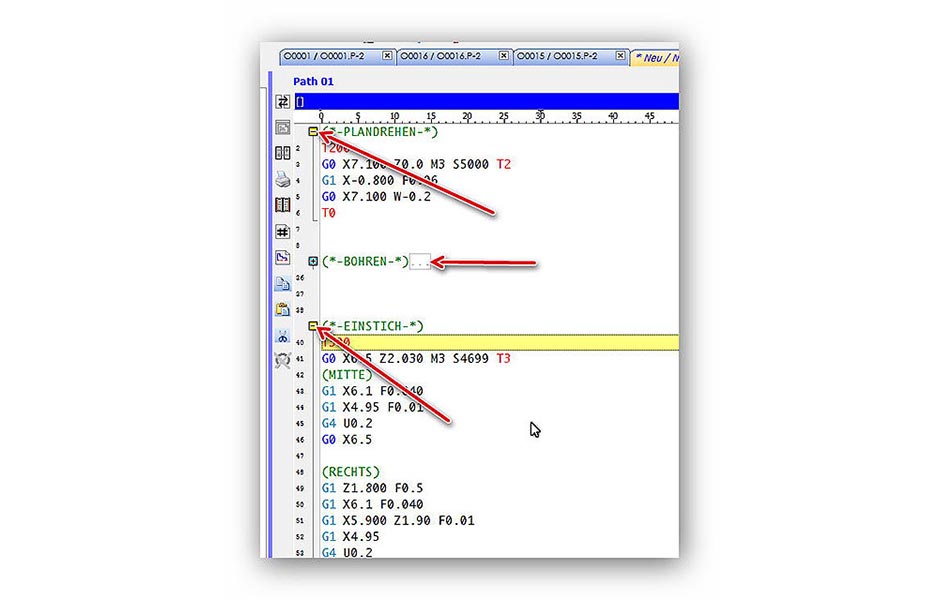Click the column ruler at position 30
940x600 pixels.
click(x=539, y=117)
